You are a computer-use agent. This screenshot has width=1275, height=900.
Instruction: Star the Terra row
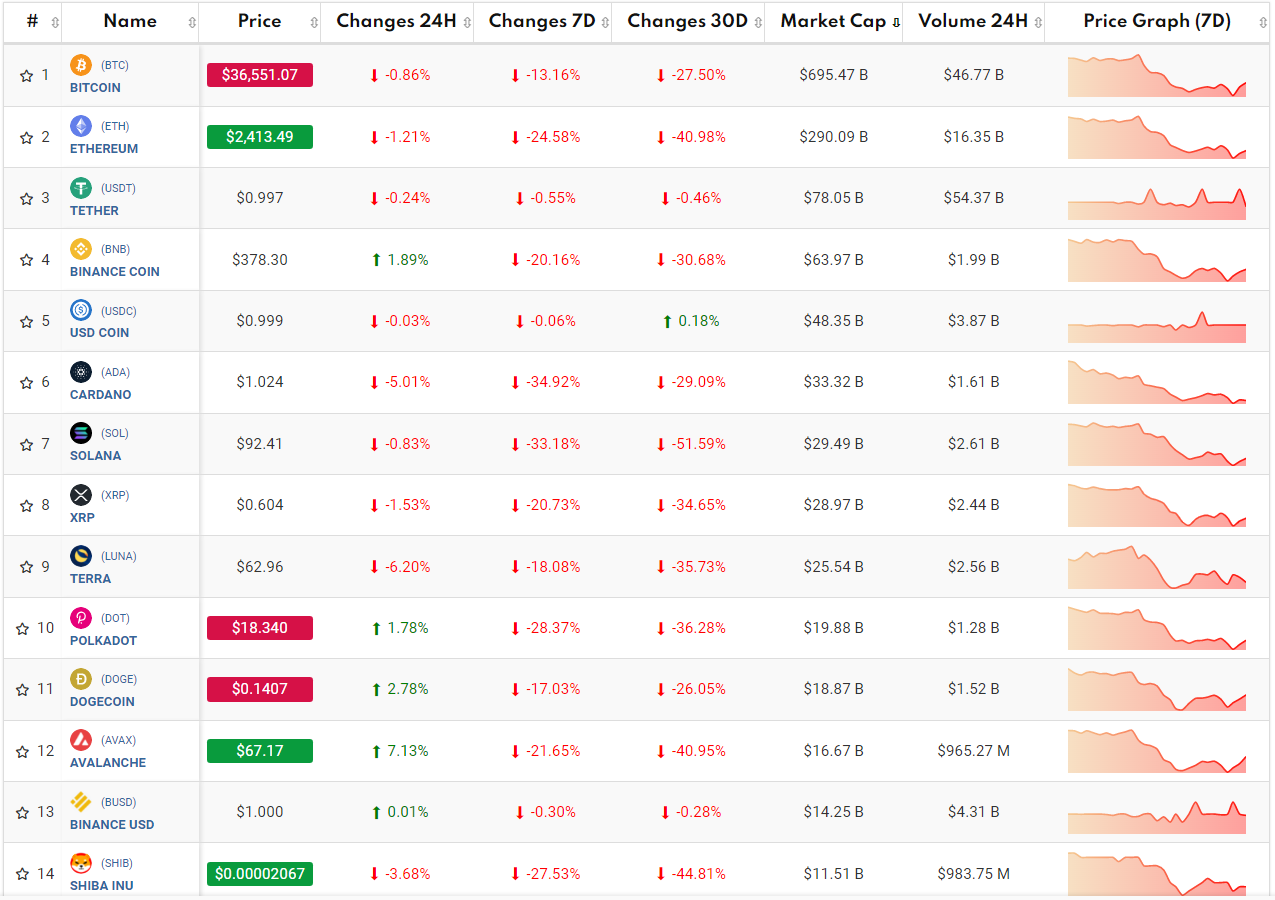[26, 567]
